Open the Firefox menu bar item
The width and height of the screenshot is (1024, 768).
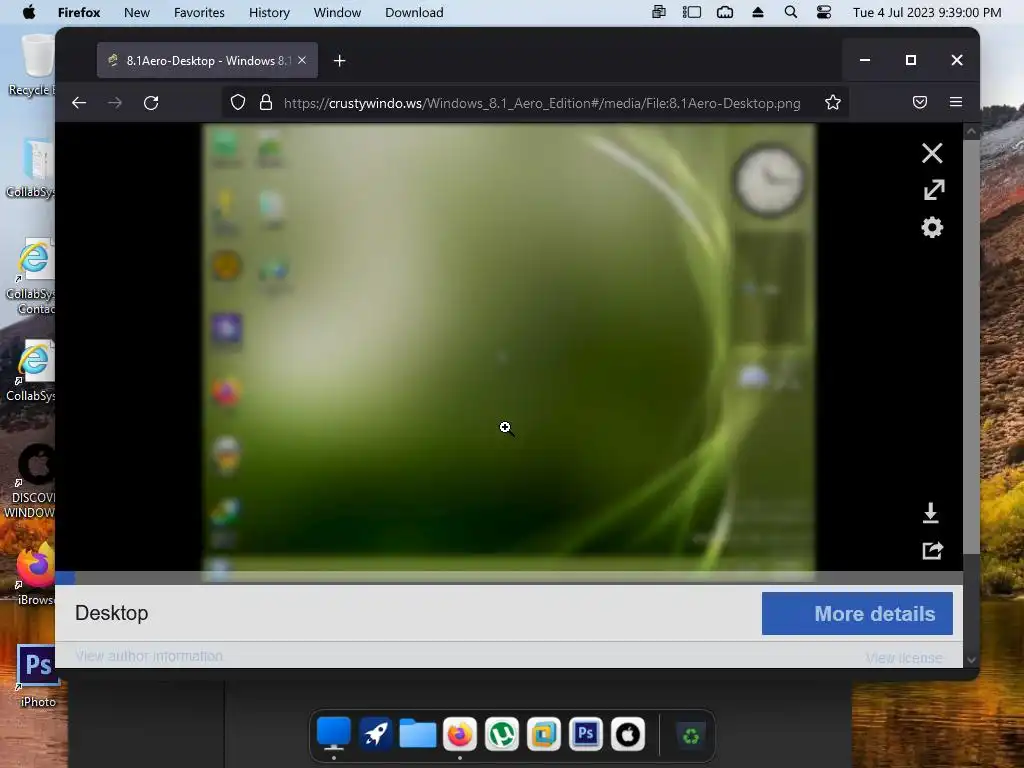tap(79, 12)
